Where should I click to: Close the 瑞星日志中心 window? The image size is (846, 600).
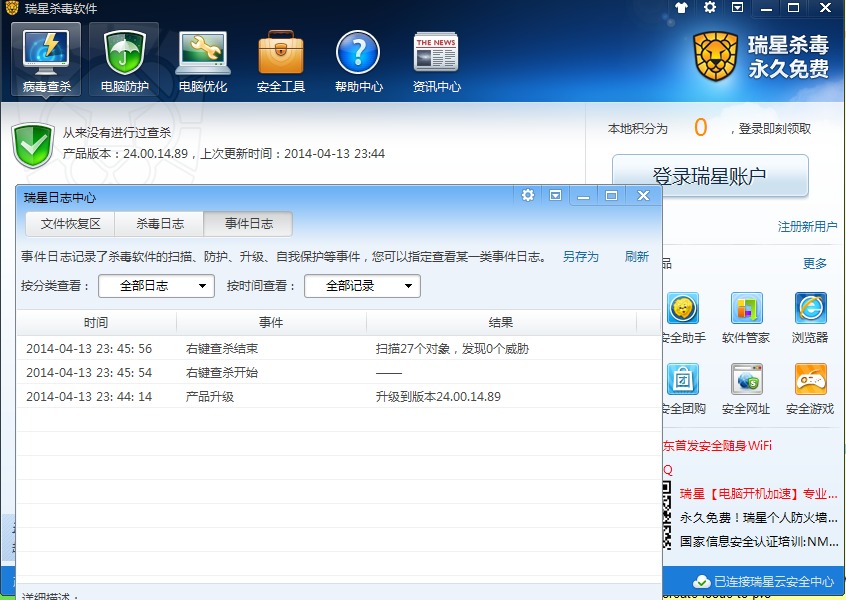643,195
